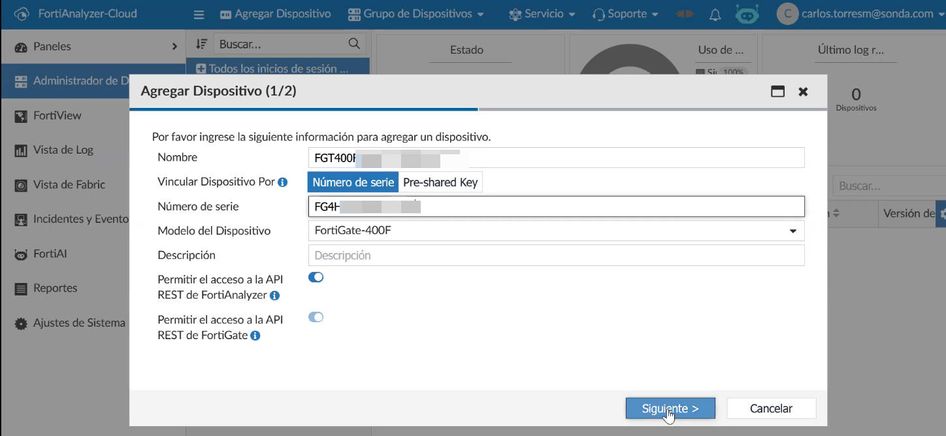The height and width of the screenshot is (436, 946).
Task: Click the Ajustes de Sistema gear icon
Action: pos(21,323)
